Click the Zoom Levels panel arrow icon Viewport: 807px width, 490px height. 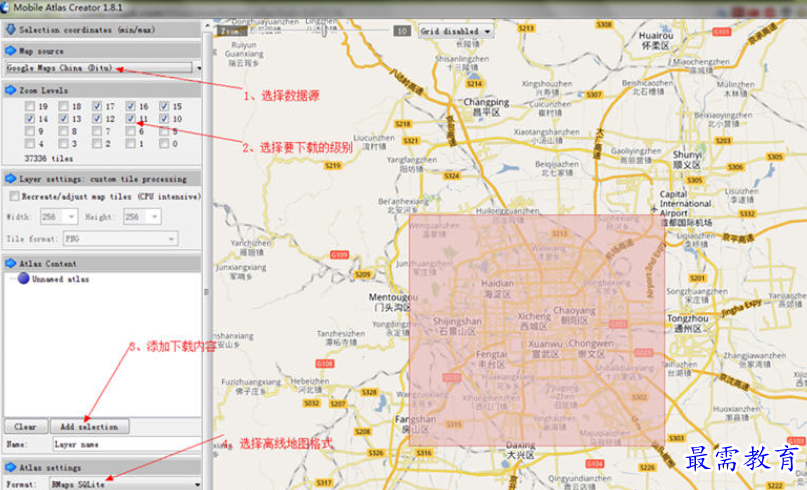click(10, 90)
